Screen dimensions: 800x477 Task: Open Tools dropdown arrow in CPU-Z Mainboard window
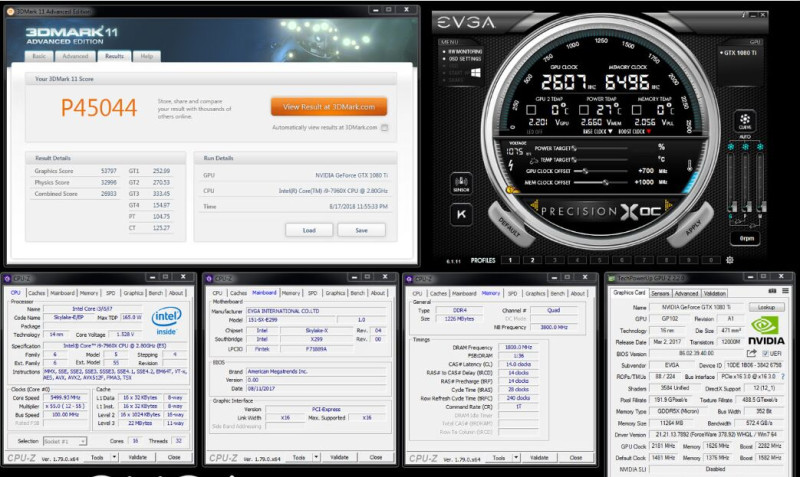pyautogui.click(x=316, y=457)
